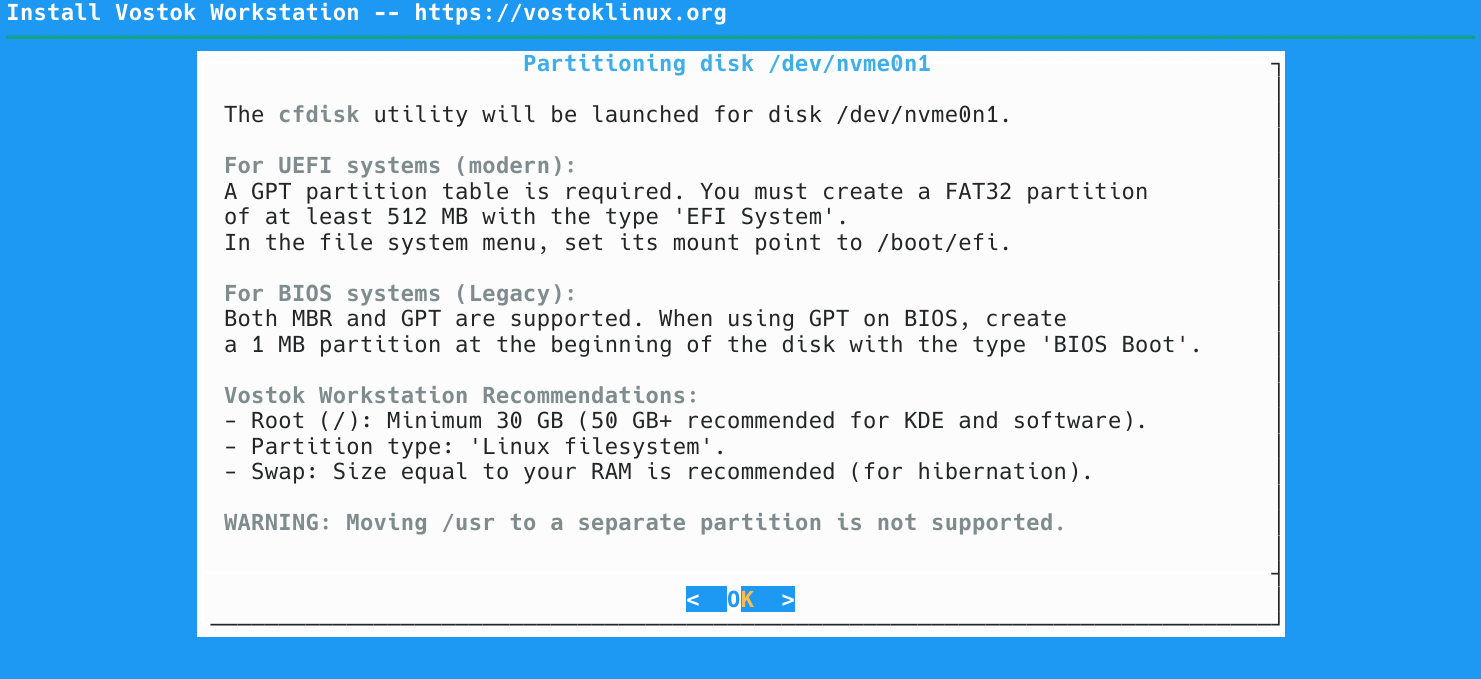Click the GPT partition table required line
Viewport: 1481px width, 679px height.
(685, 191)
